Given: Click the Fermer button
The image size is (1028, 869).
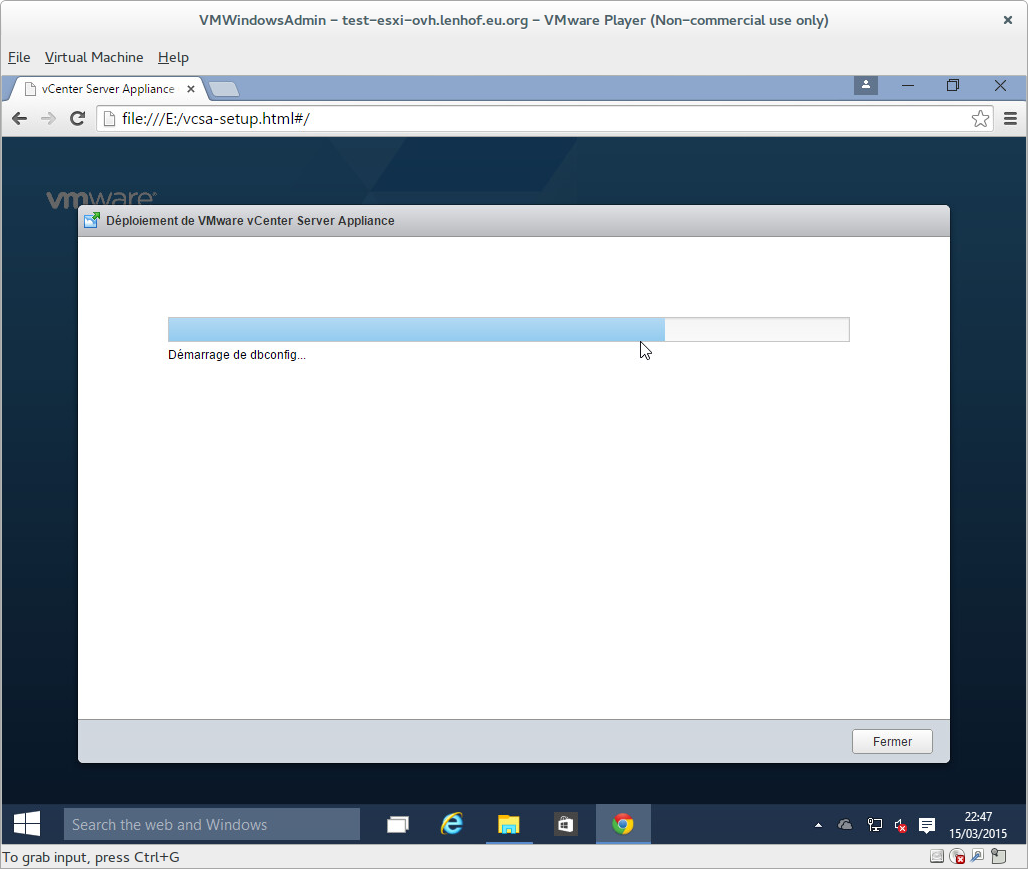Looking at the screenshot, I should (892, 742).
